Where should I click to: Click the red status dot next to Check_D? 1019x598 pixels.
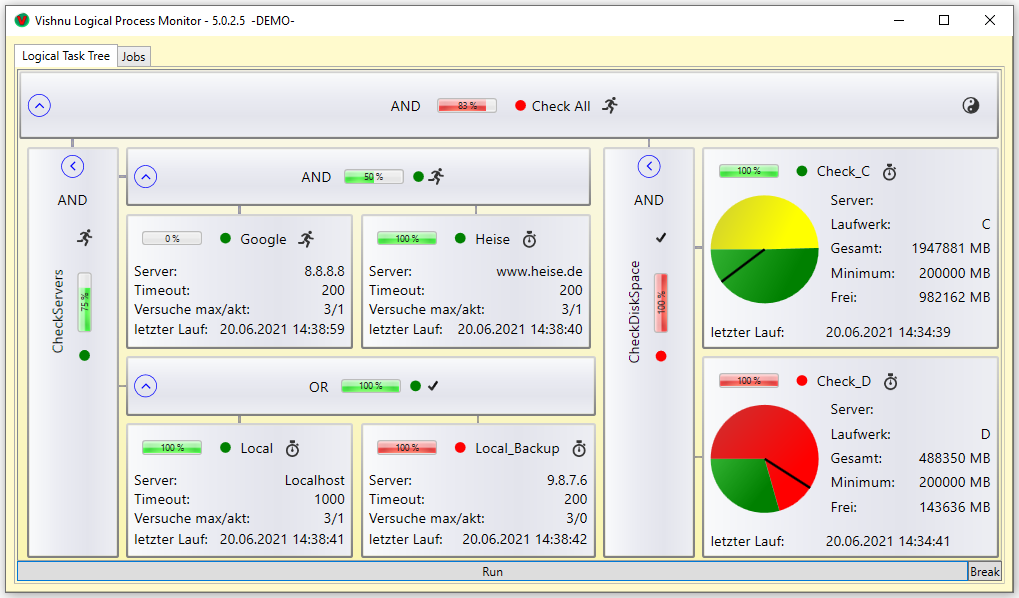tap(801, 381)
